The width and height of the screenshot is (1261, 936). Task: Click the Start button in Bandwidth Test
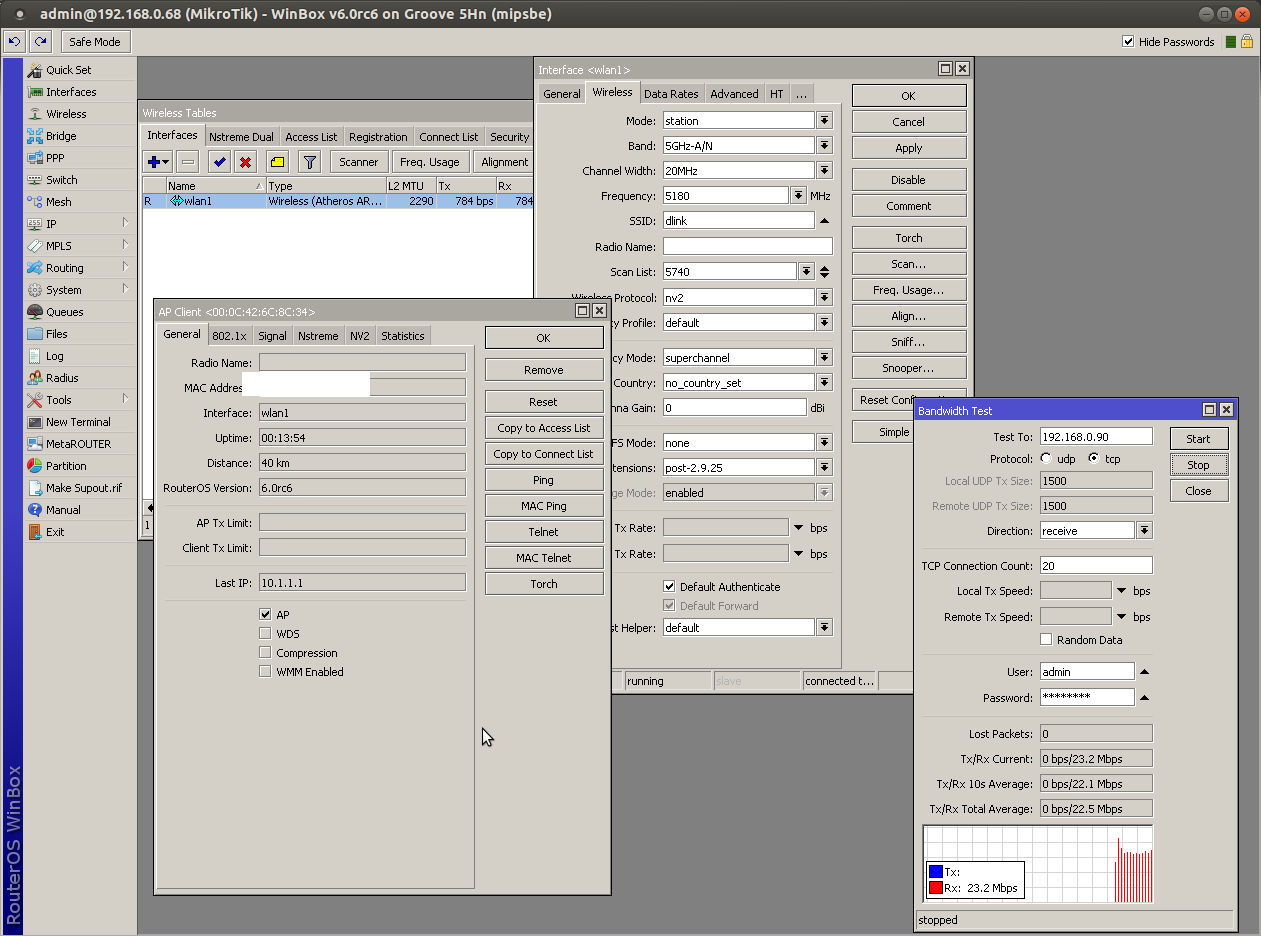(1198, 439)
